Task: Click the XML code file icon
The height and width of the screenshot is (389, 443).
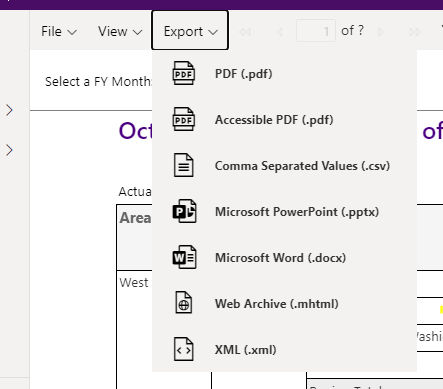Action: 184,349
